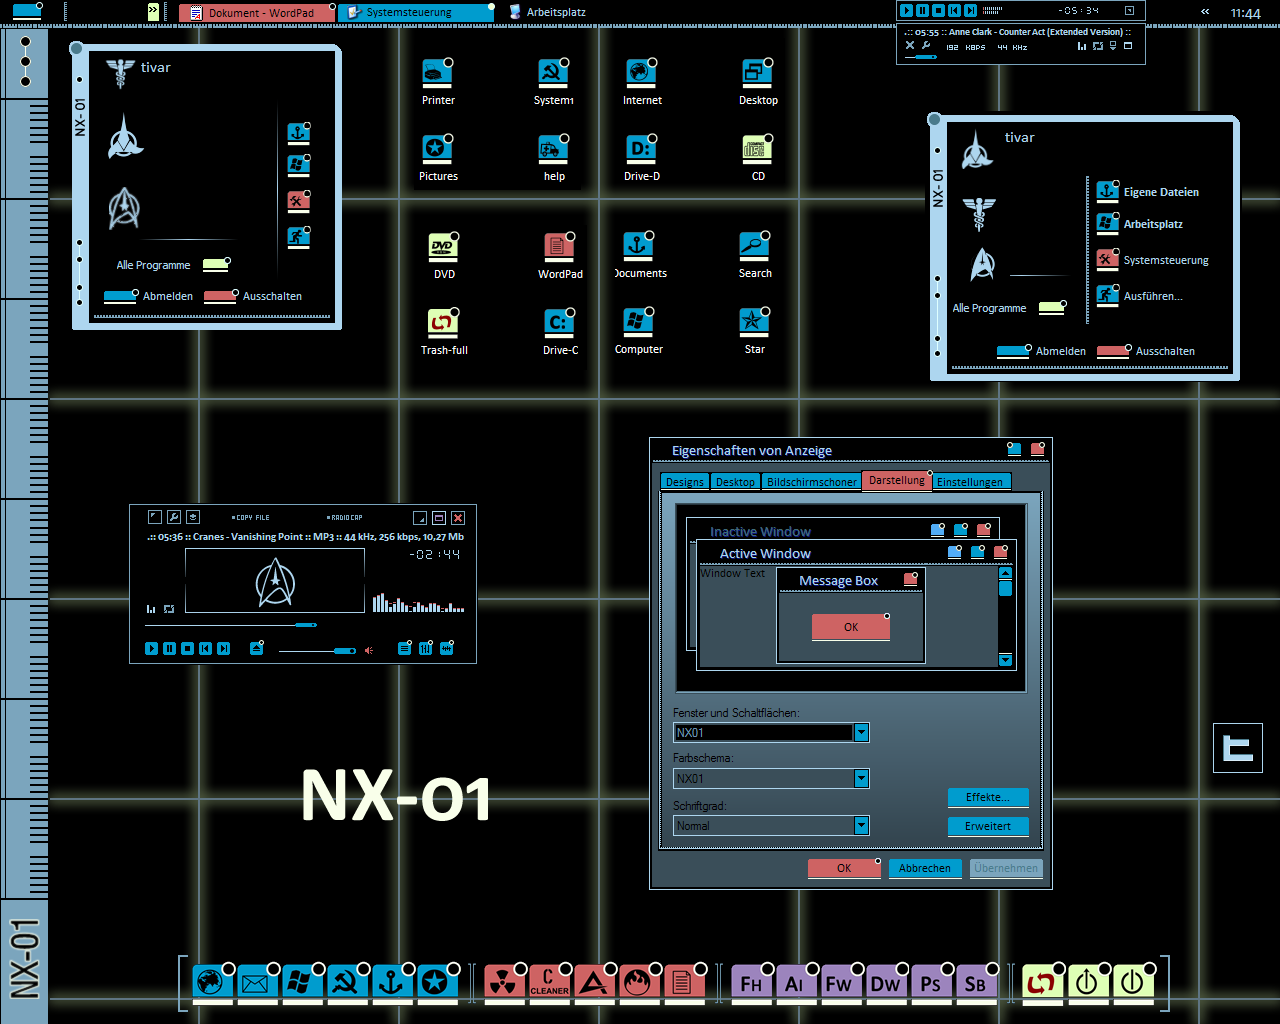This screenshot has width=1280, height=1024.
Task: Click Ausschalten in the right start menu
Action: pos(1146,351)
